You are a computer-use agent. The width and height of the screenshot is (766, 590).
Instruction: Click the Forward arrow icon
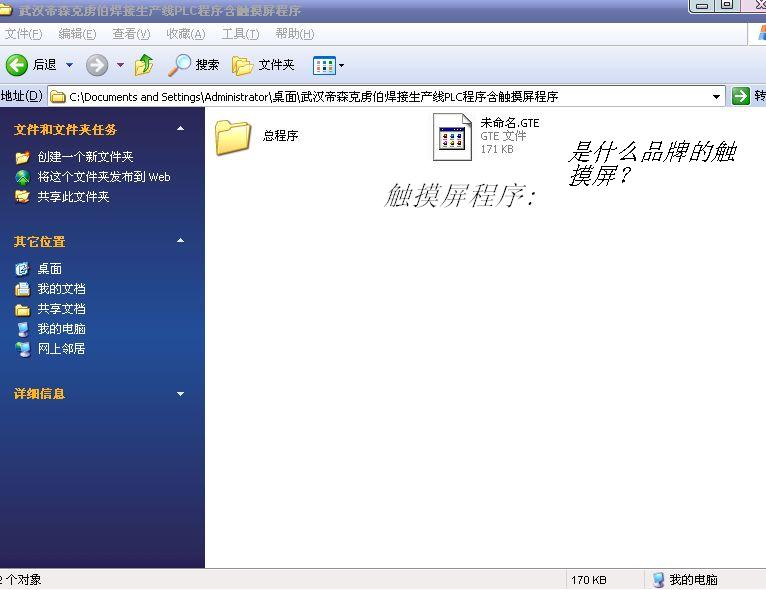pos(97,65)
